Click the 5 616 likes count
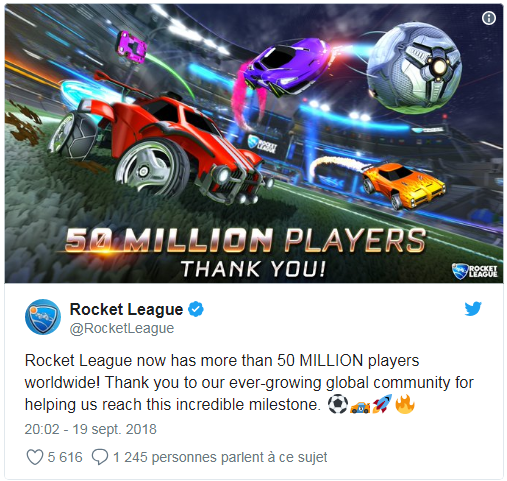This screenshot has height=481, width=507. (x=65, y=457)
